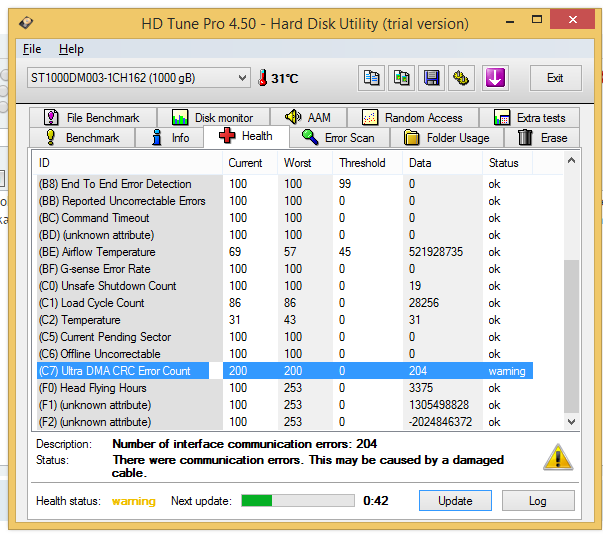Viewport: 603px width, 537px height.
Task: Click the 0:42 countdown timer
Action: click(x=376, y=500)
